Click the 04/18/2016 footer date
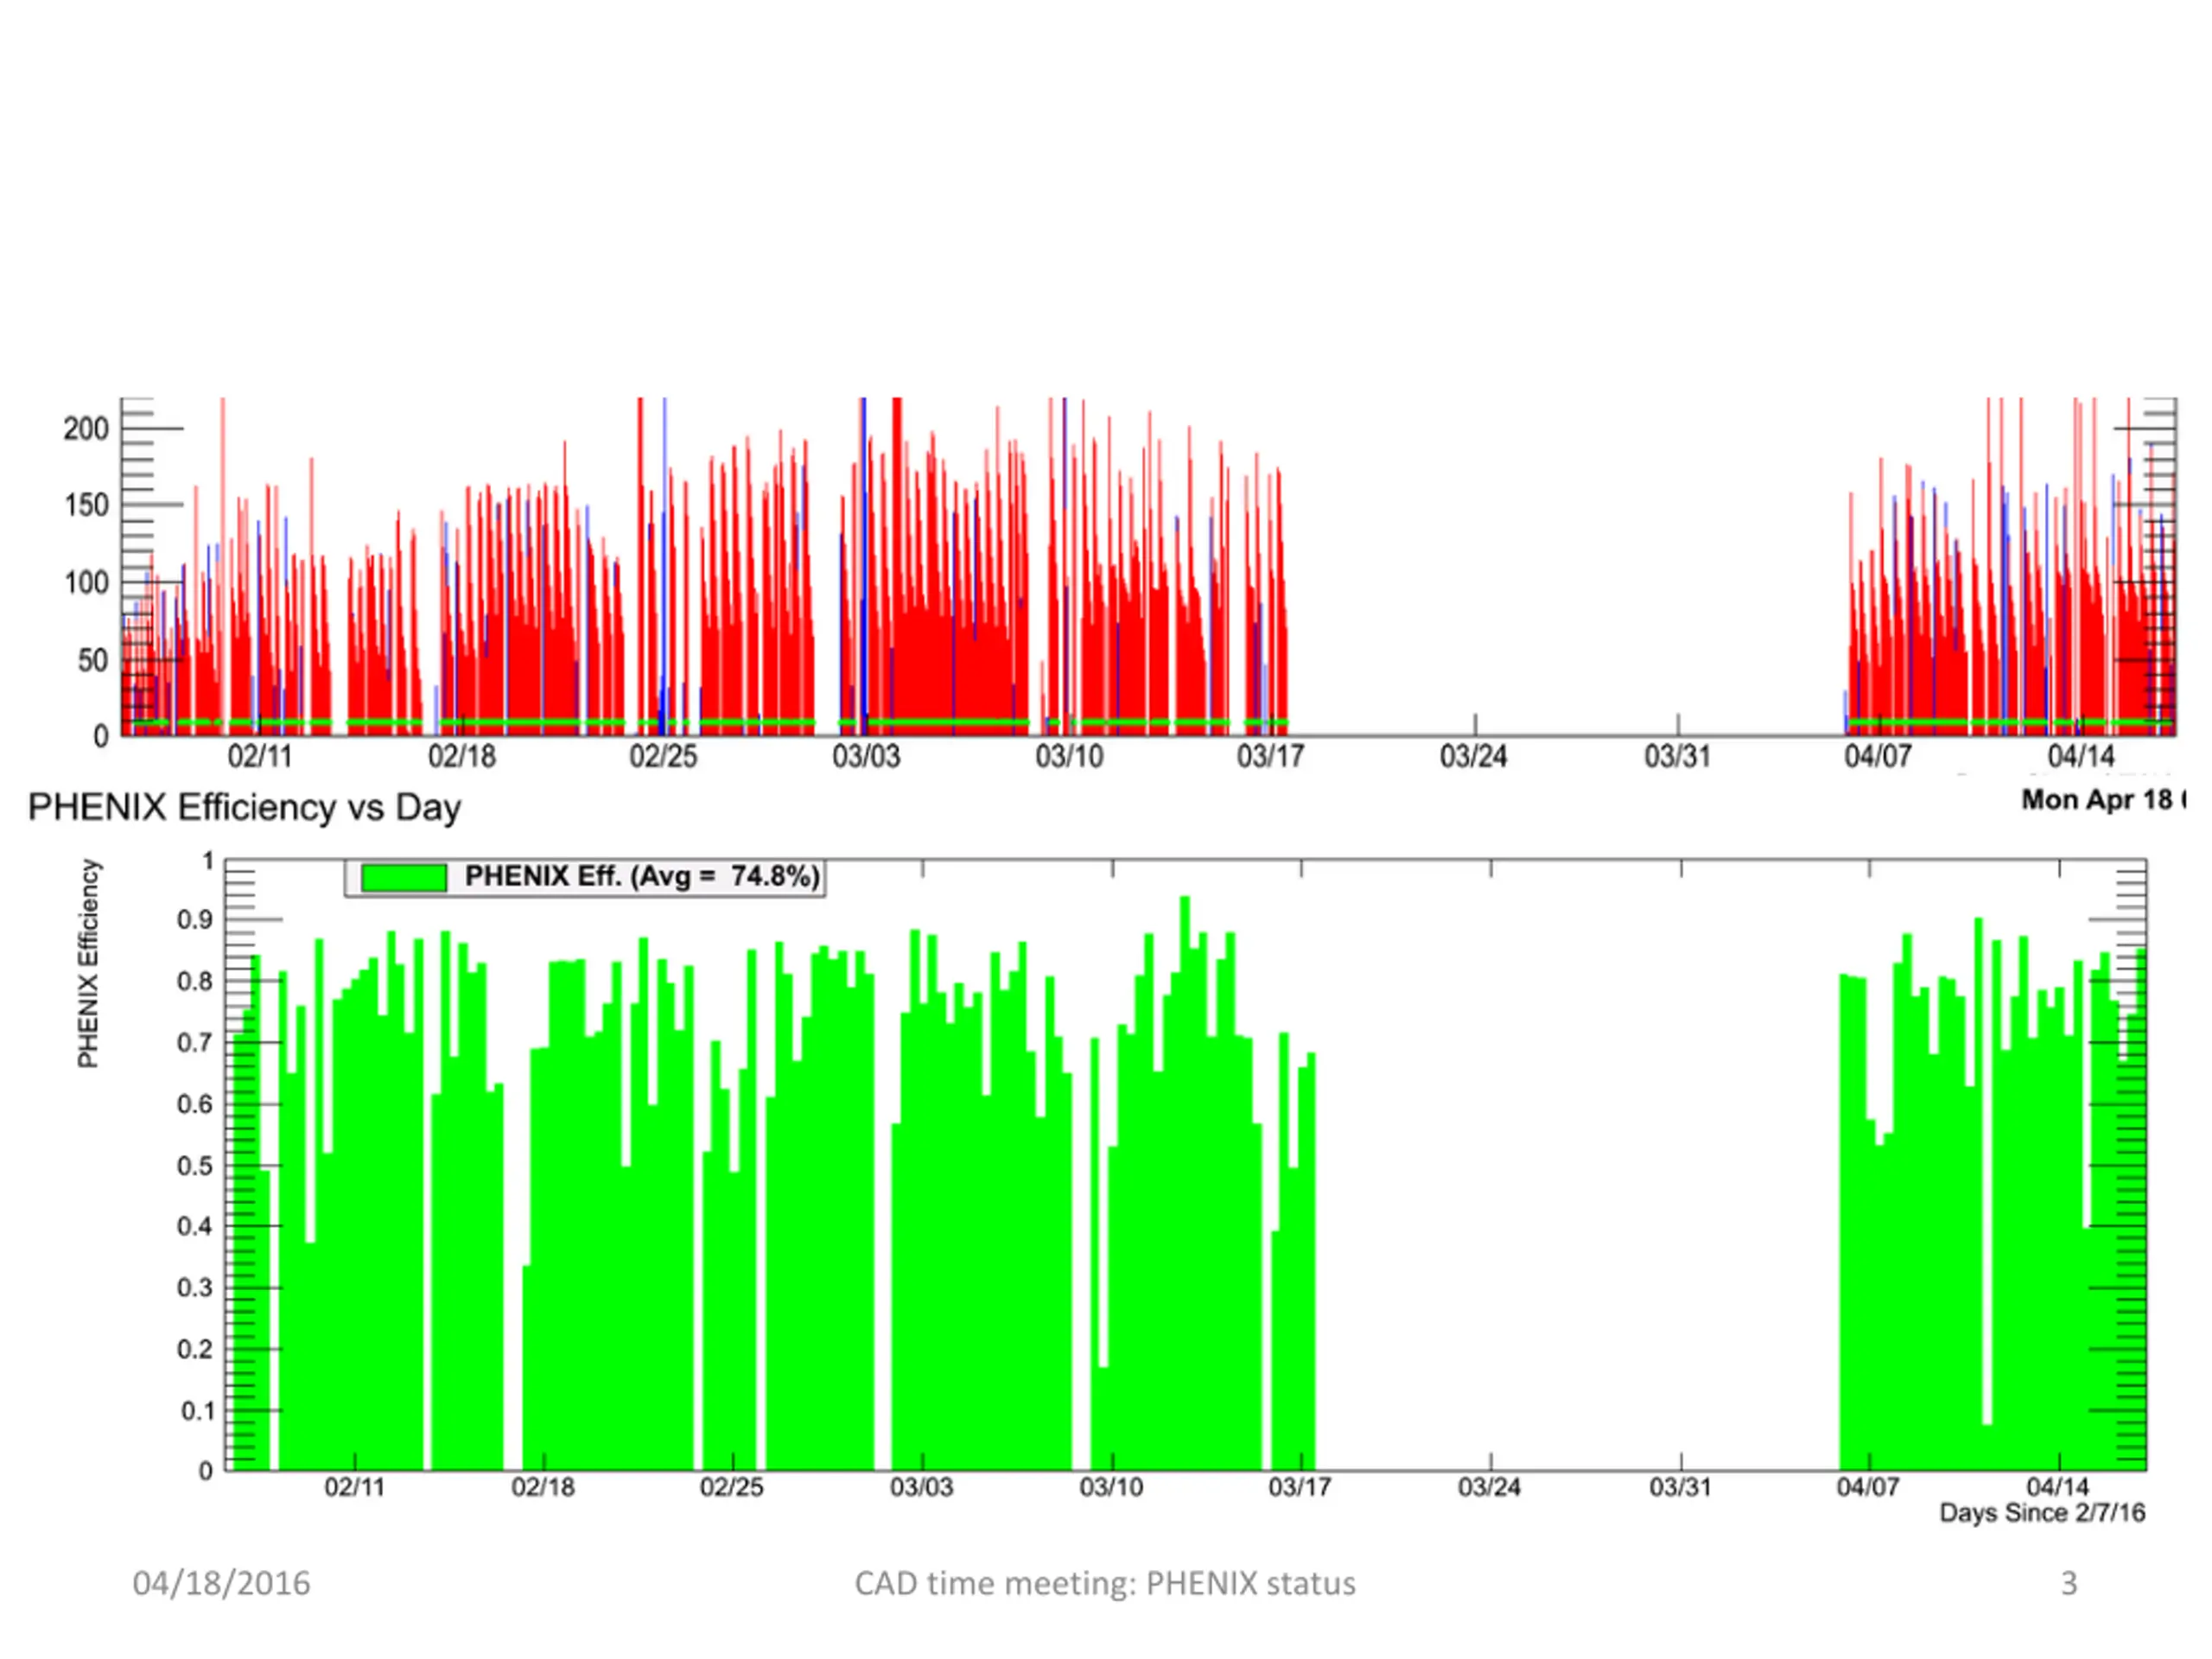The image size is (2212, 1659). [x=221, y=1584]
